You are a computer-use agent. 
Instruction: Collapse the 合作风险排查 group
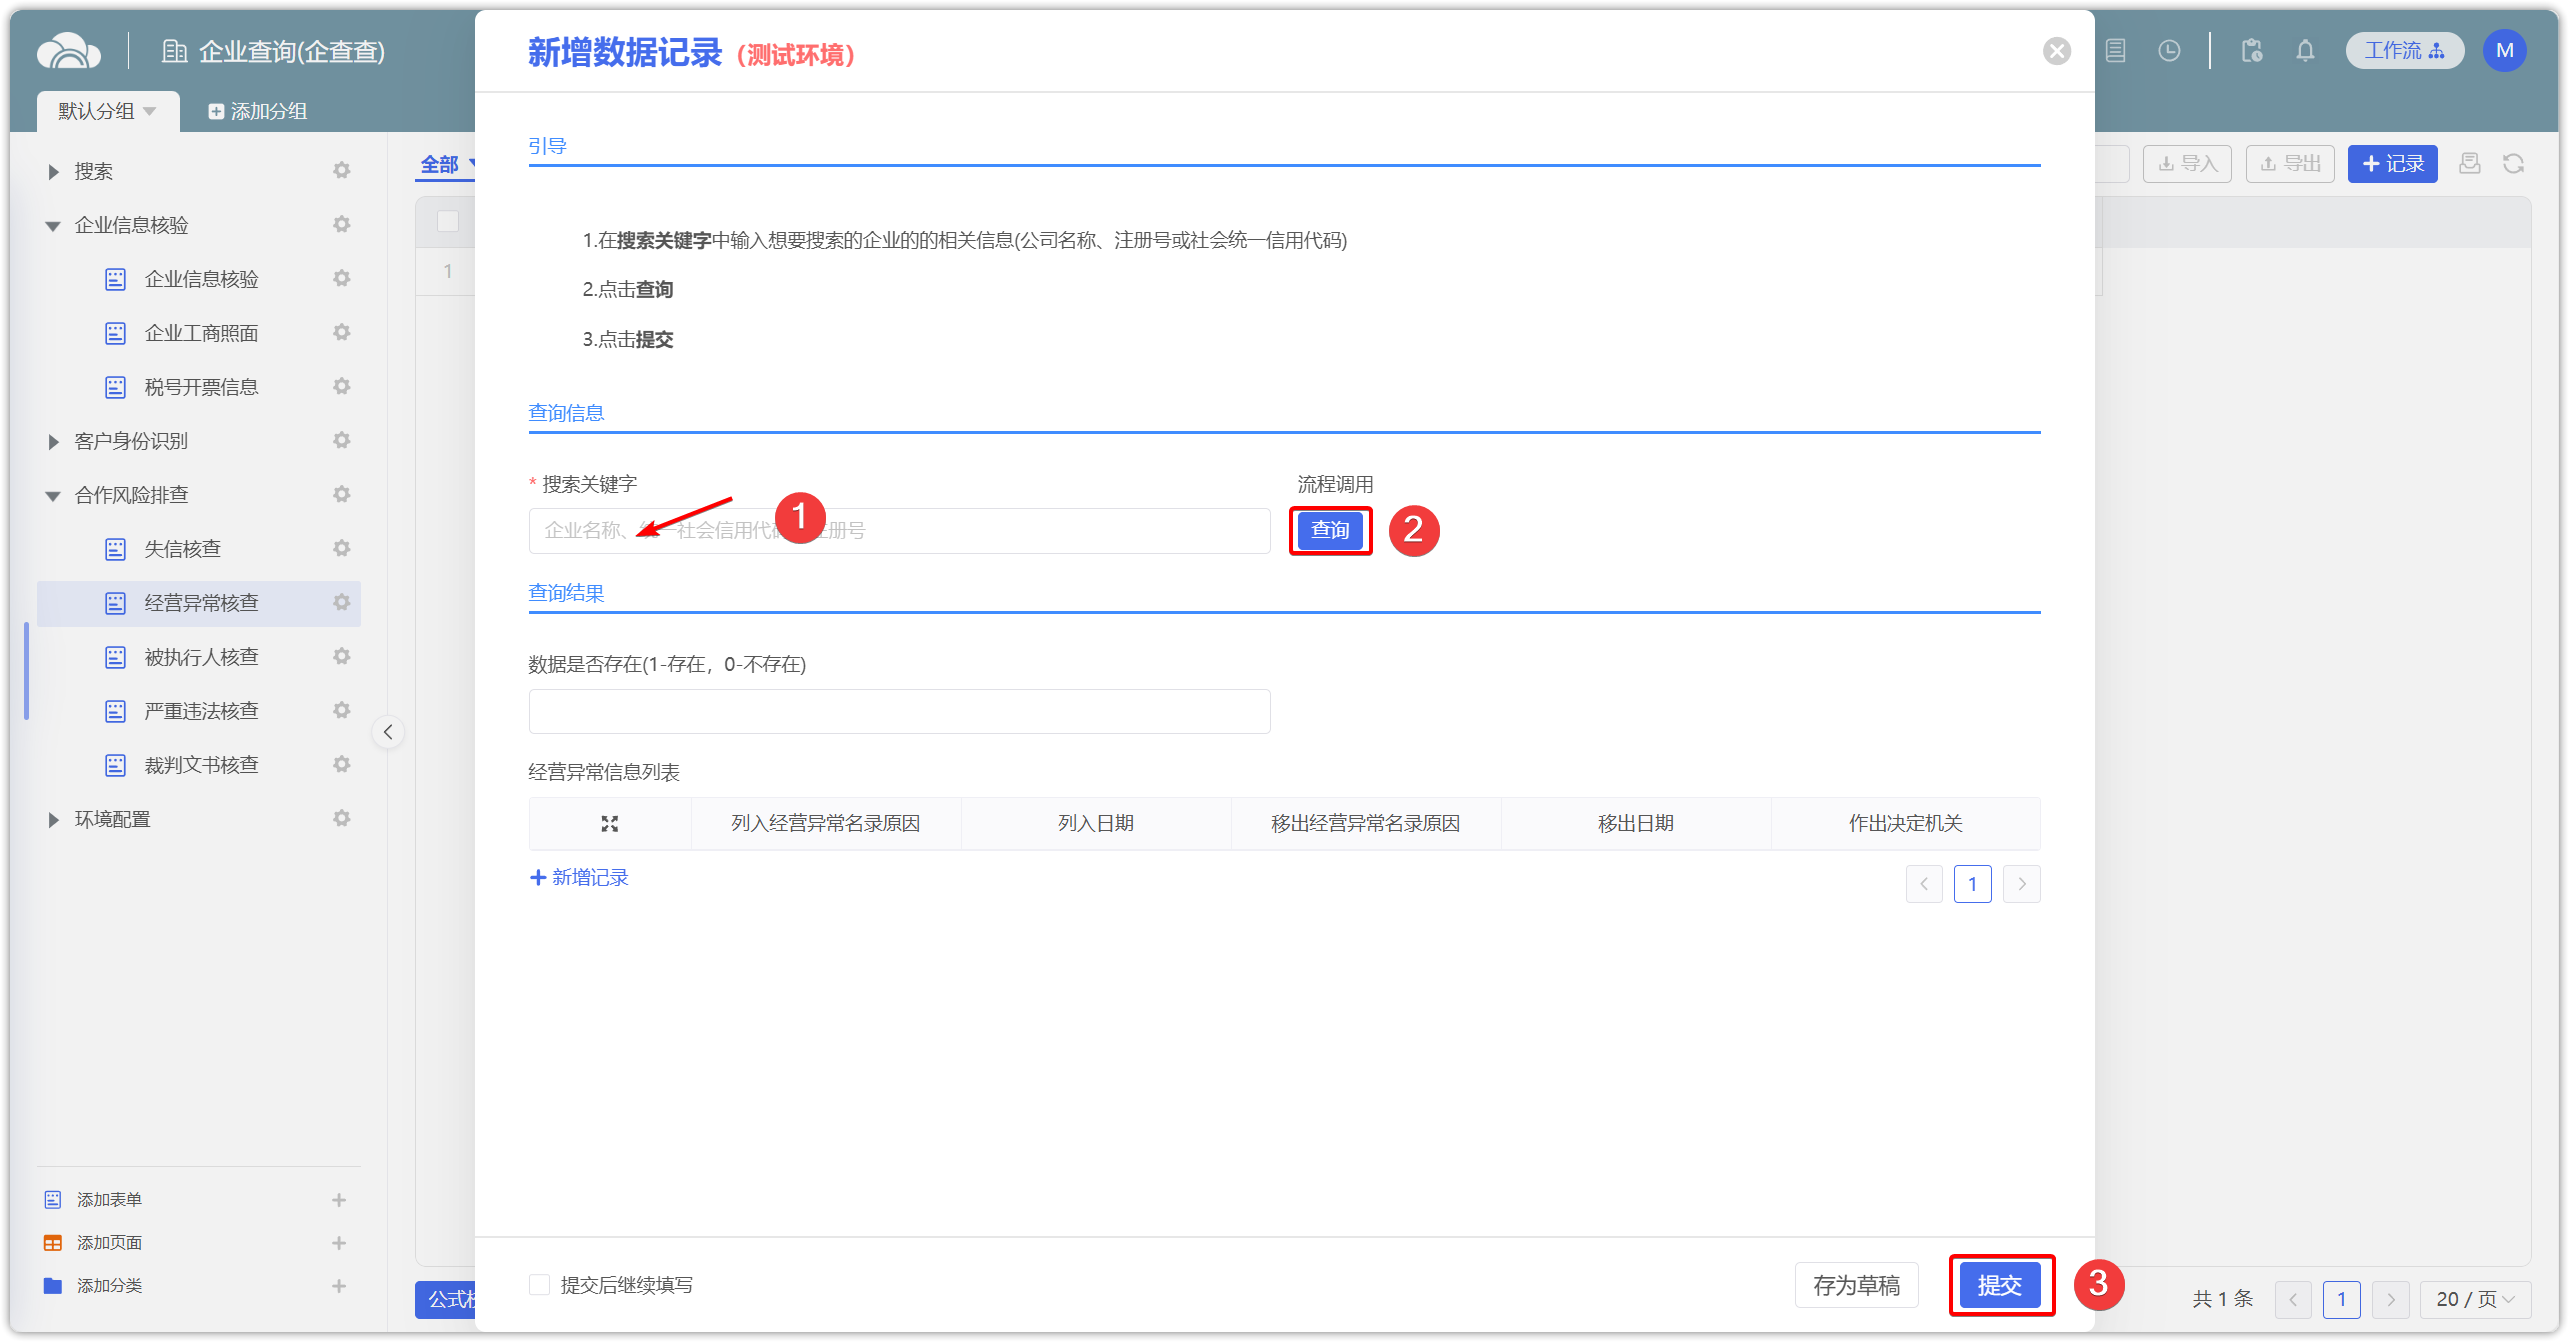coord(53,495)
